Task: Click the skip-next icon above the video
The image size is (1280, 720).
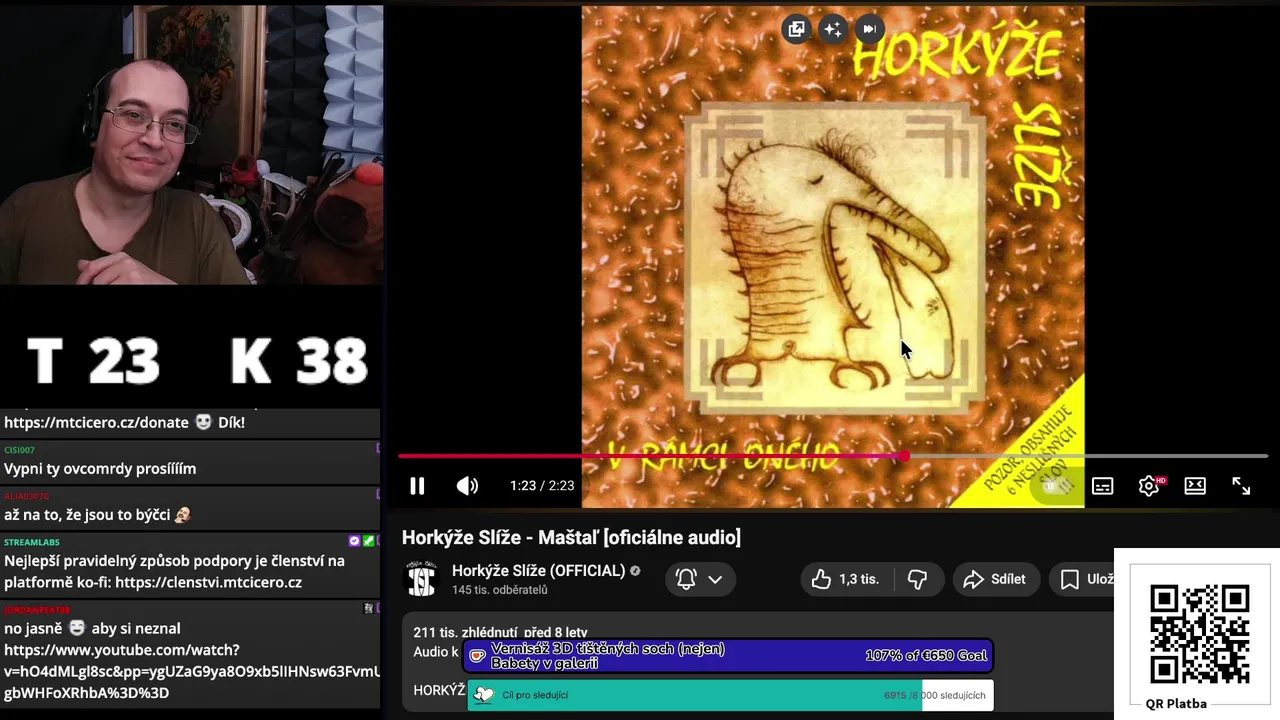Action: point(869,29)
